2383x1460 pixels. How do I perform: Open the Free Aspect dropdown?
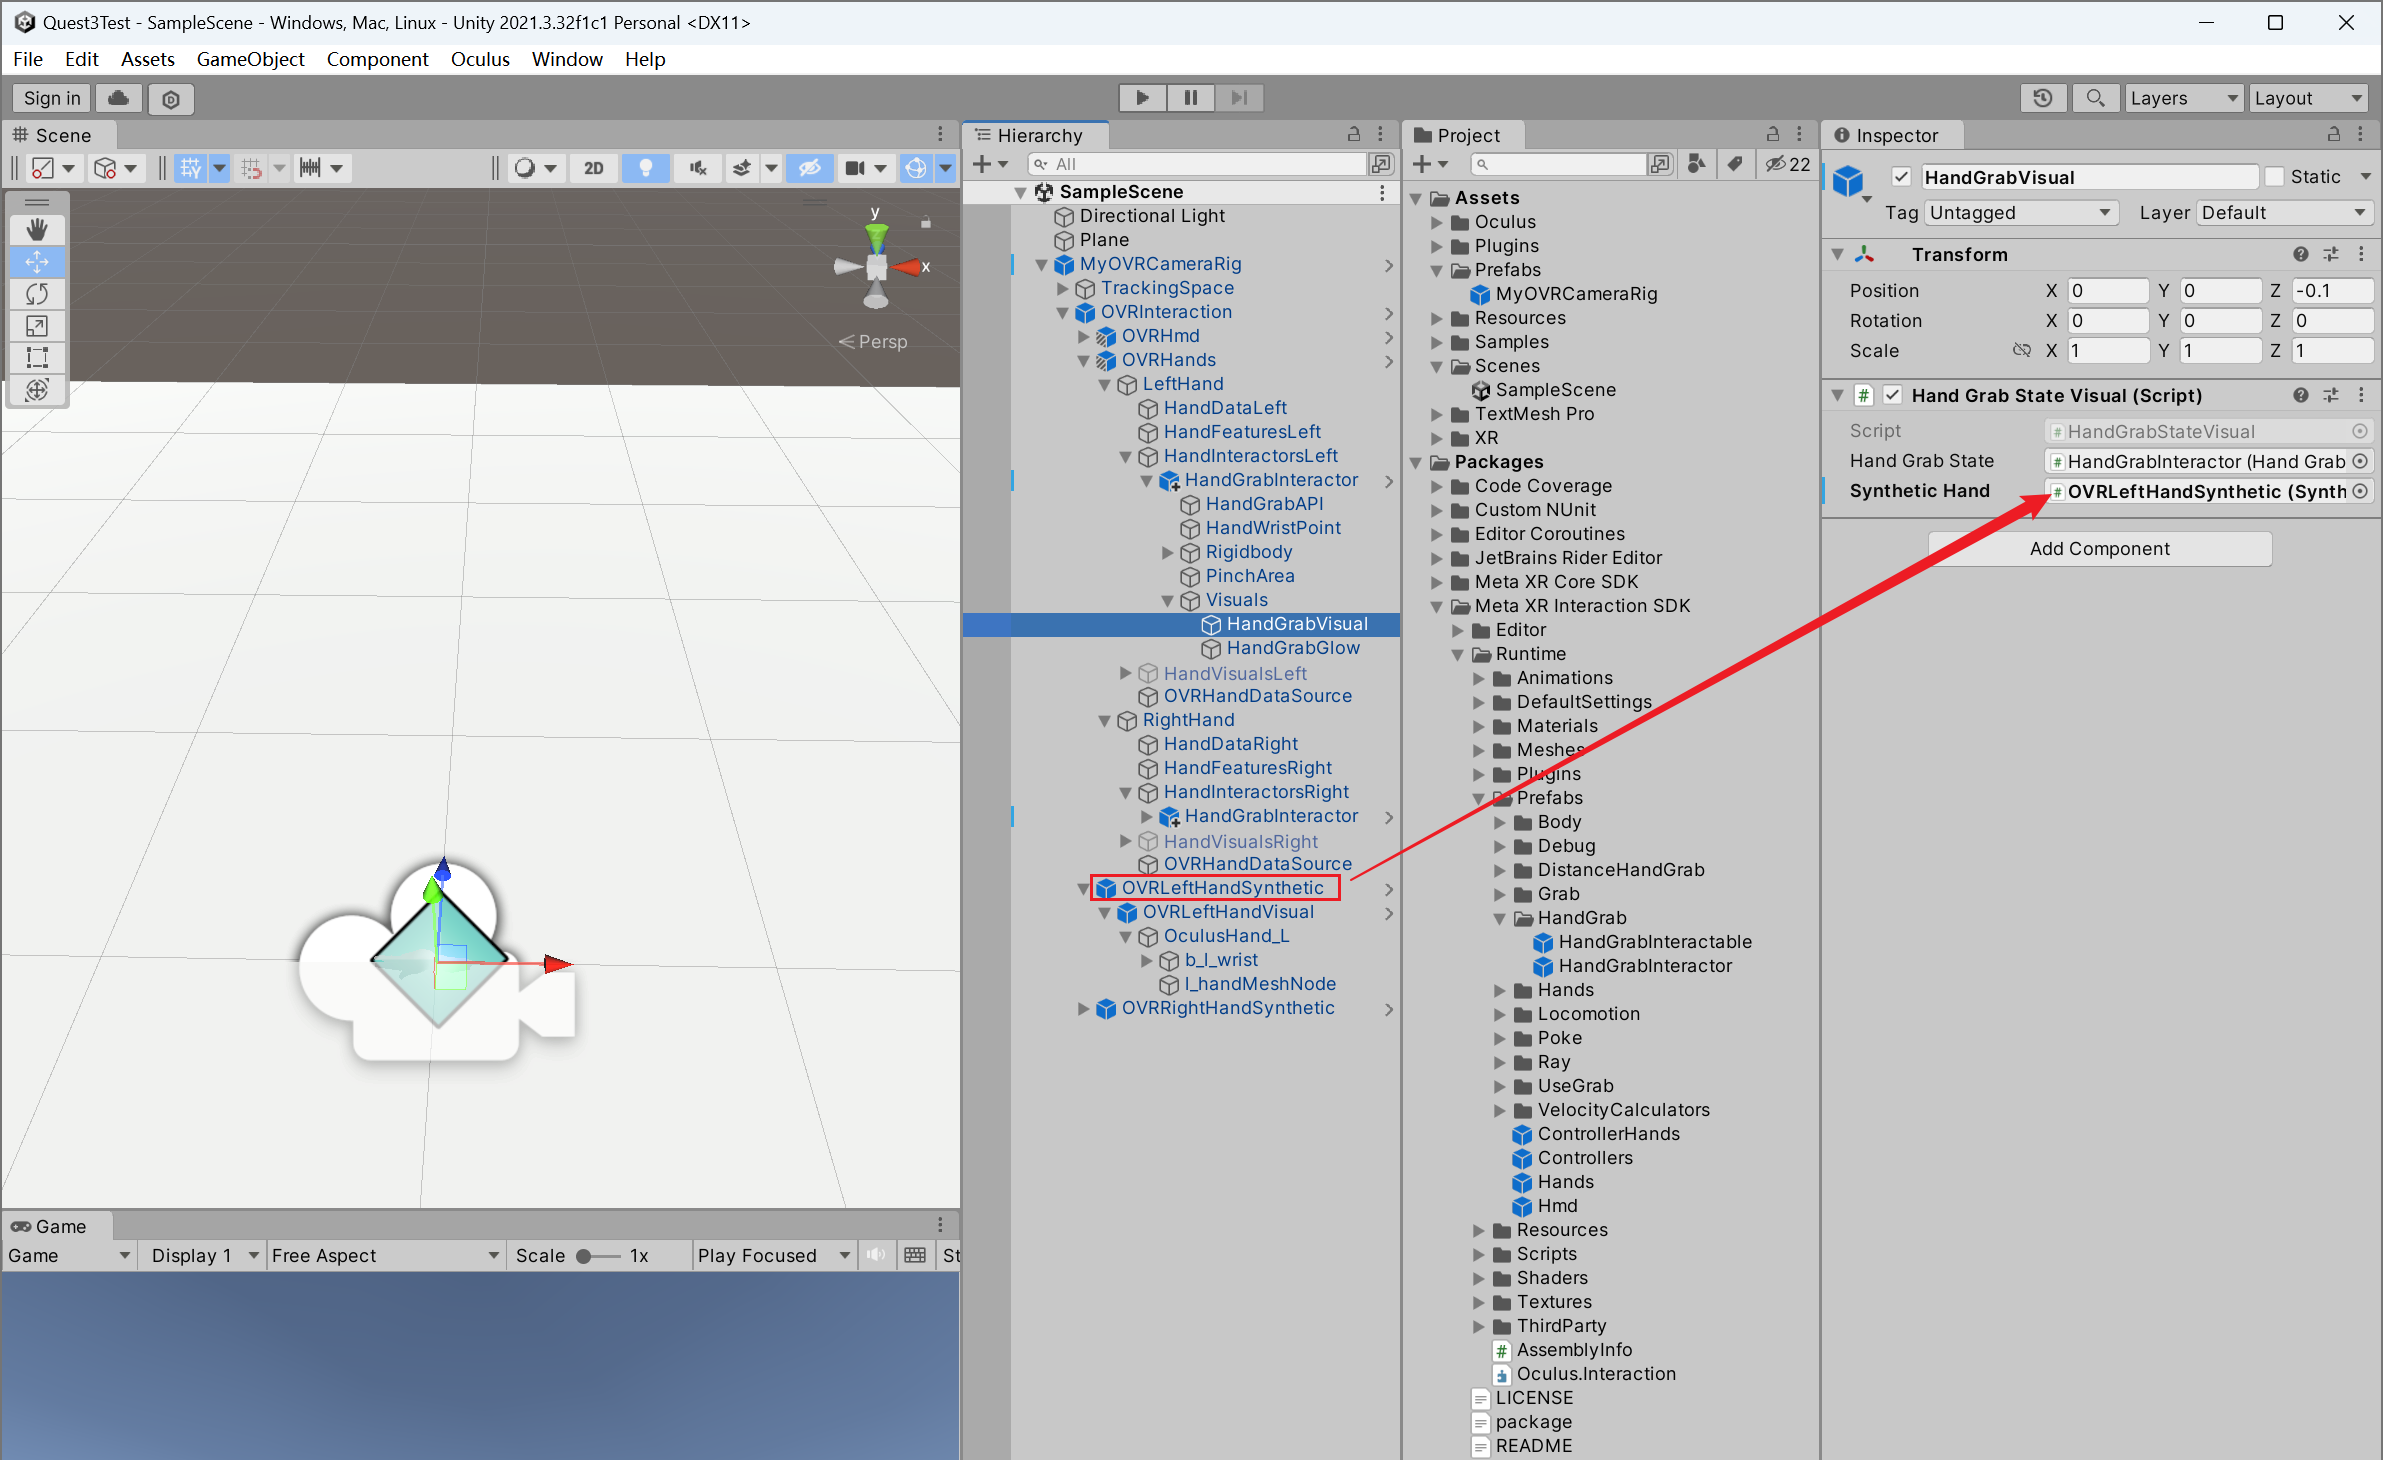(385, 1256)
